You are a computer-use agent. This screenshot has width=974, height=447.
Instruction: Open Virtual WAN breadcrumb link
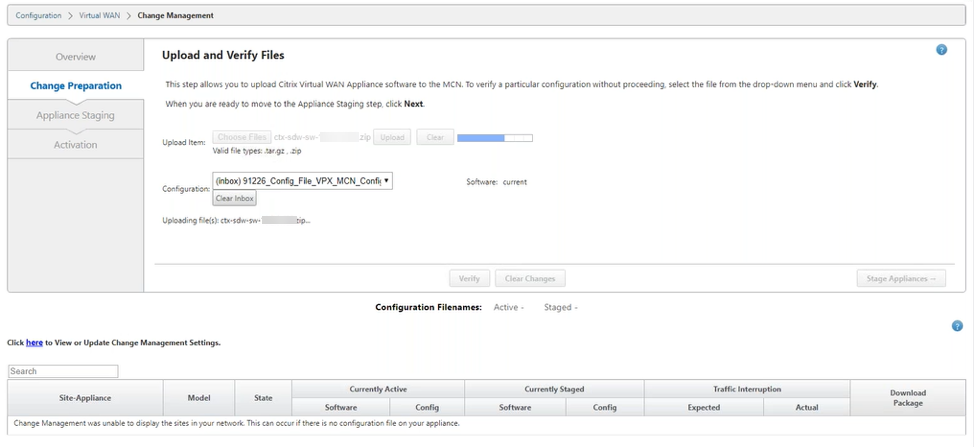pos(99,15)
